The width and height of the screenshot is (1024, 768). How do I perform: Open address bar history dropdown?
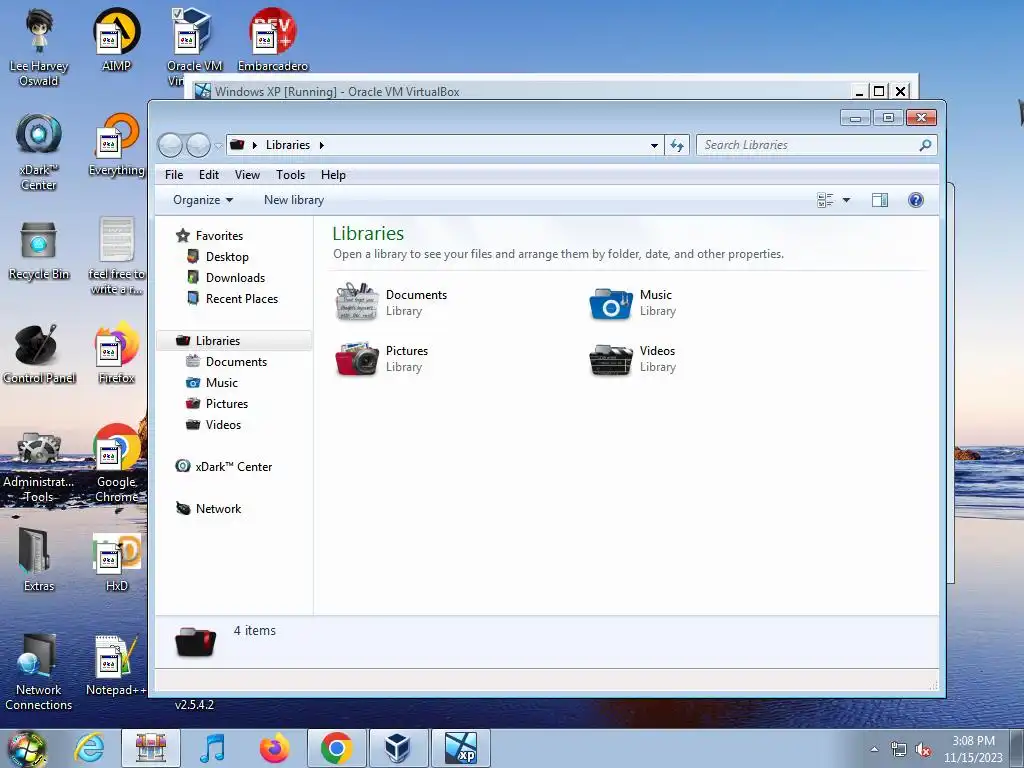(x=654, y=145)
